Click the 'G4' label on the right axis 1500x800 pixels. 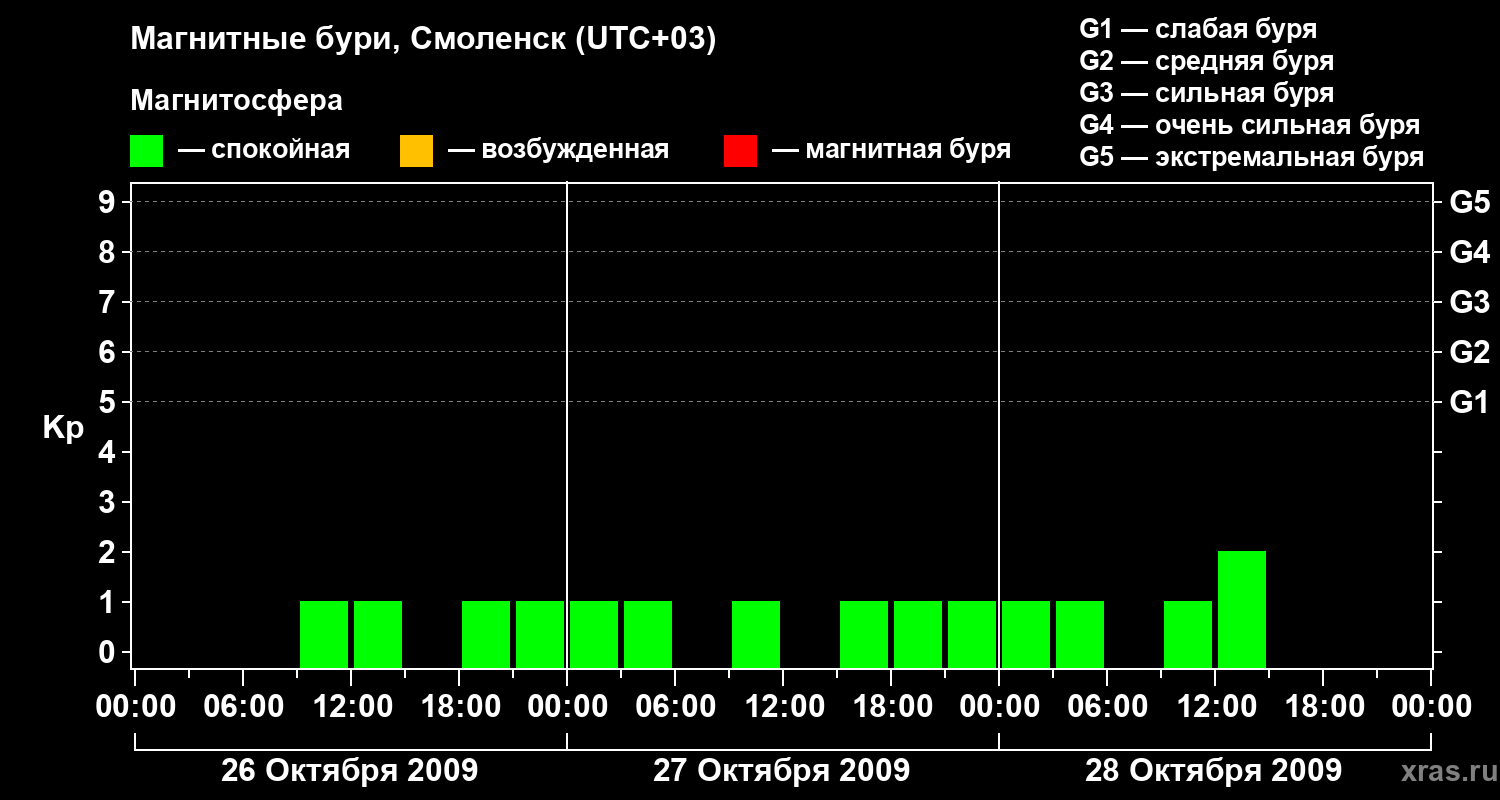pos(1469,252)
